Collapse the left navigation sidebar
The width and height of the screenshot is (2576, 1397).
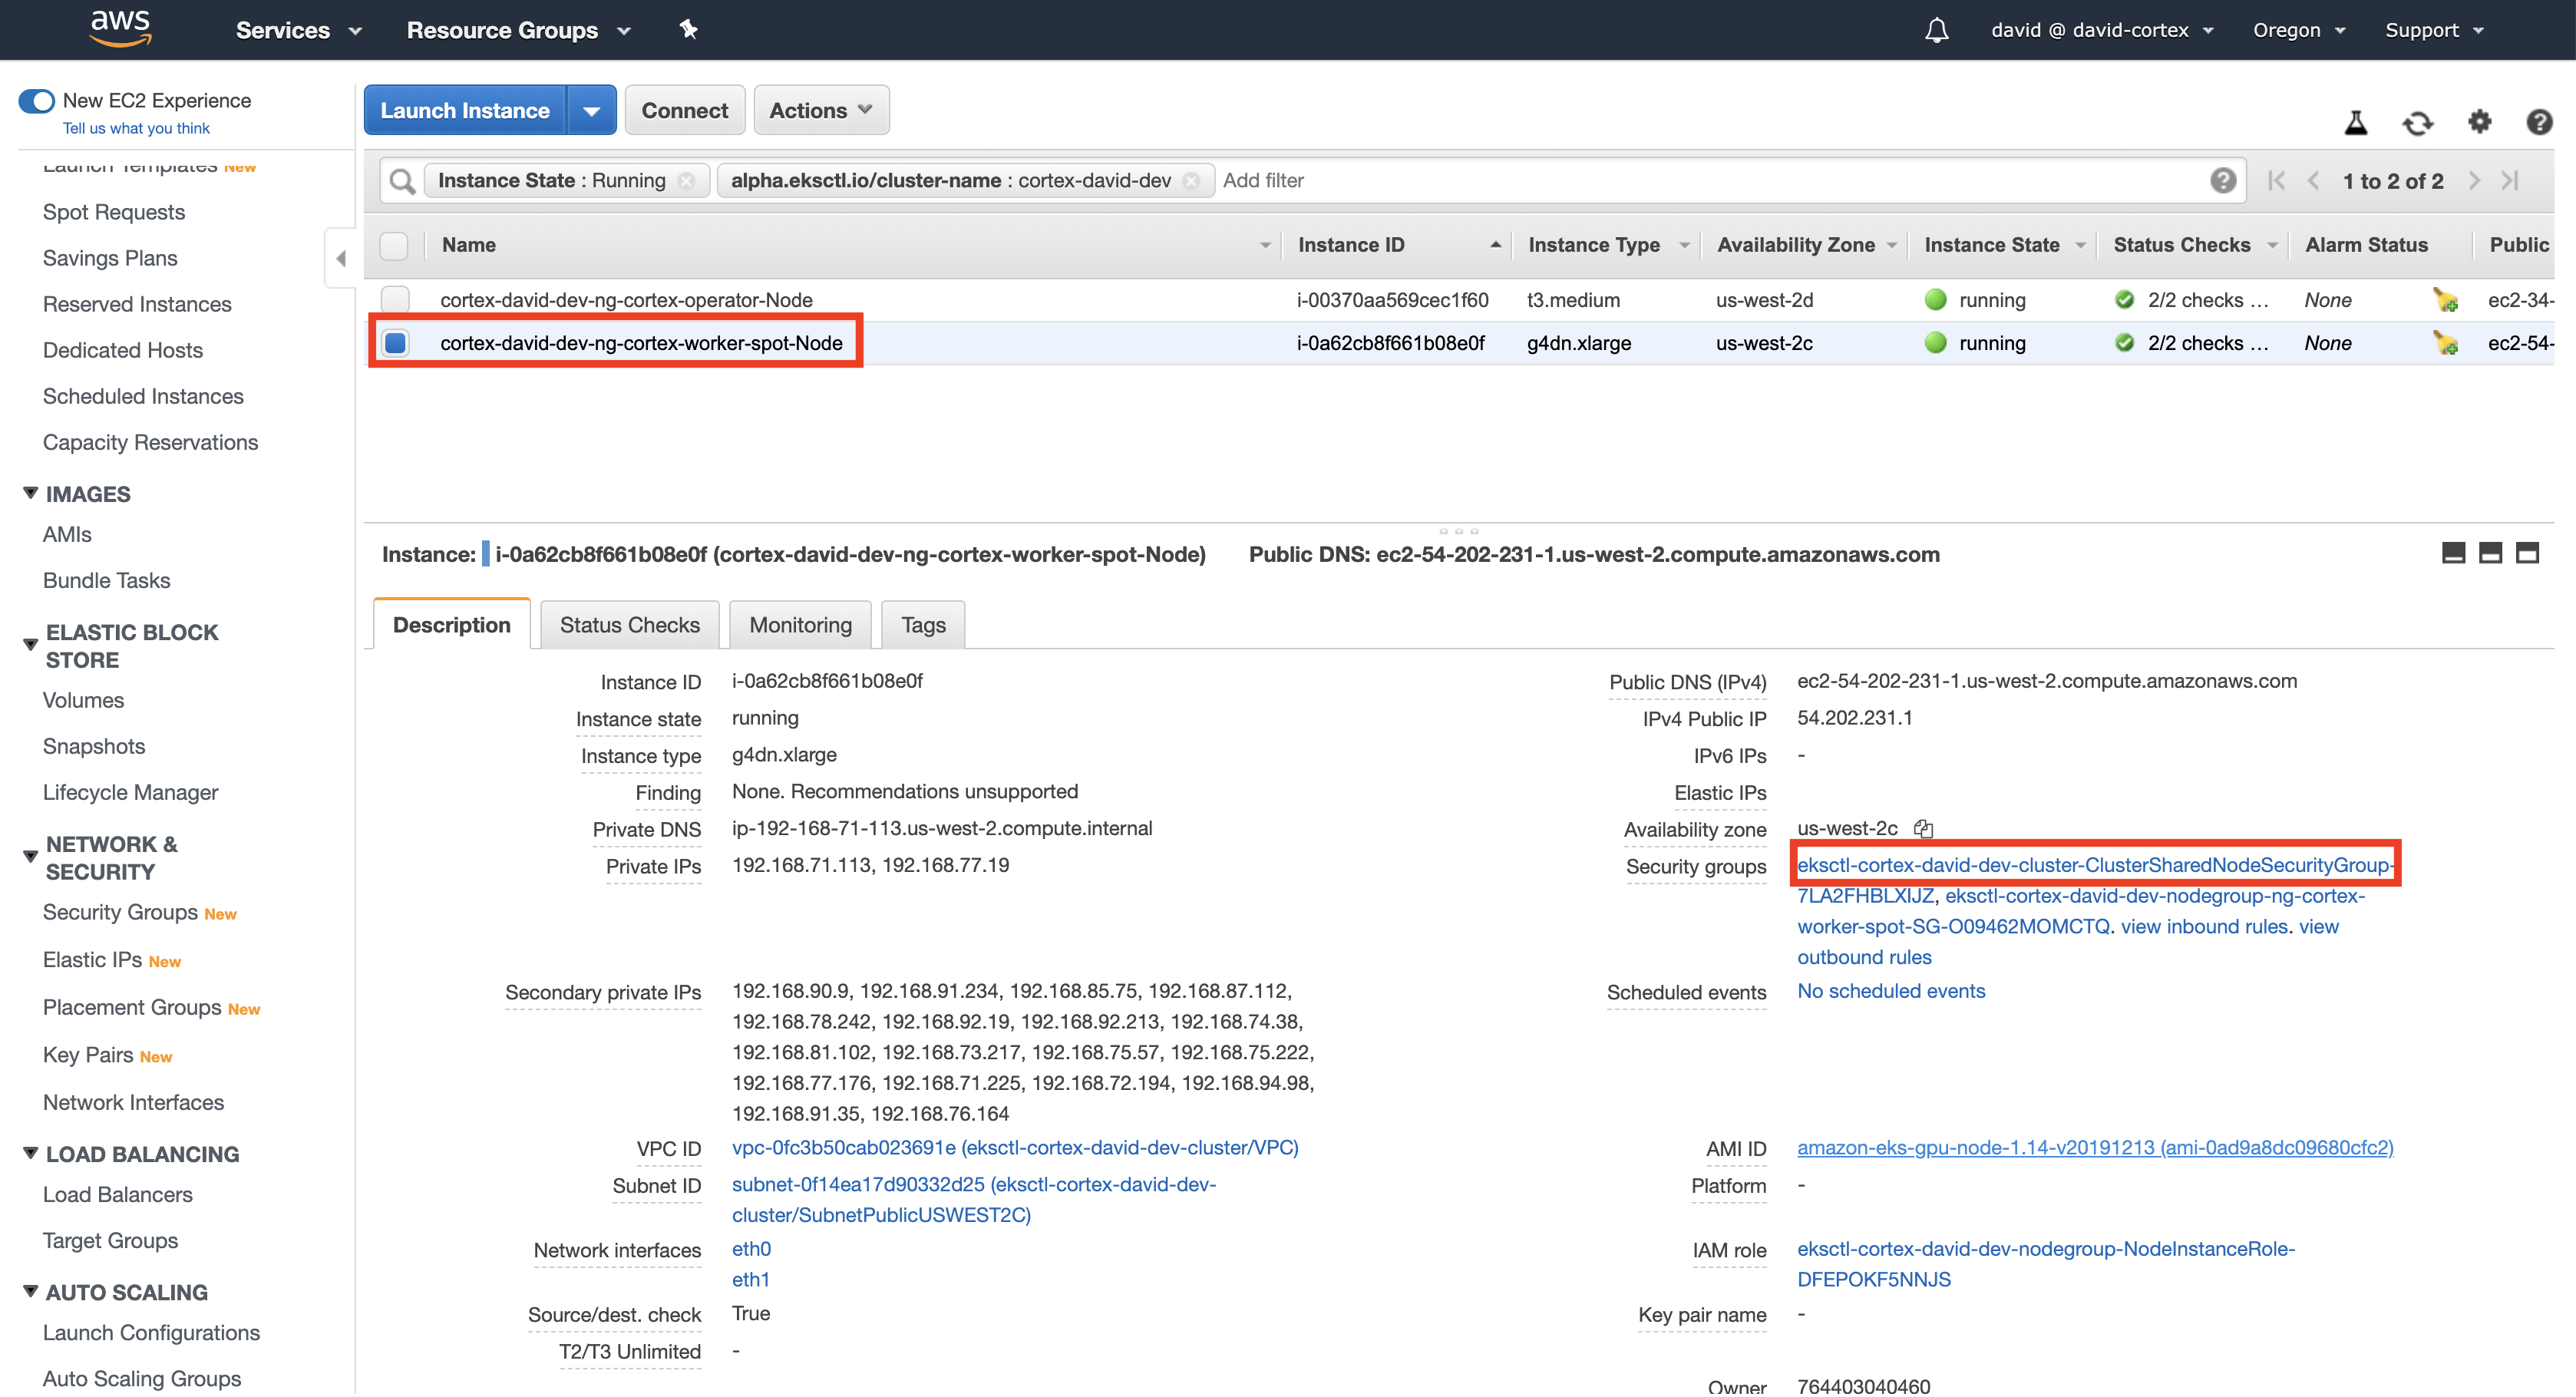click(x=341, y=259)
